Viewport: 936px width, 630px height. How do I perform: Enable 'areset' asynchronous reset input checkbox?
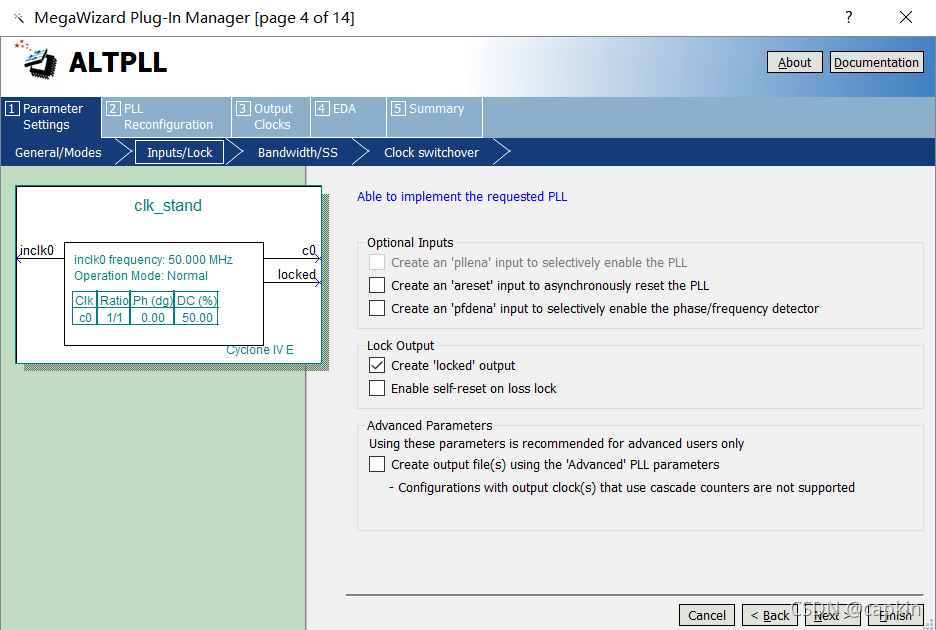[x=377, y=285]
